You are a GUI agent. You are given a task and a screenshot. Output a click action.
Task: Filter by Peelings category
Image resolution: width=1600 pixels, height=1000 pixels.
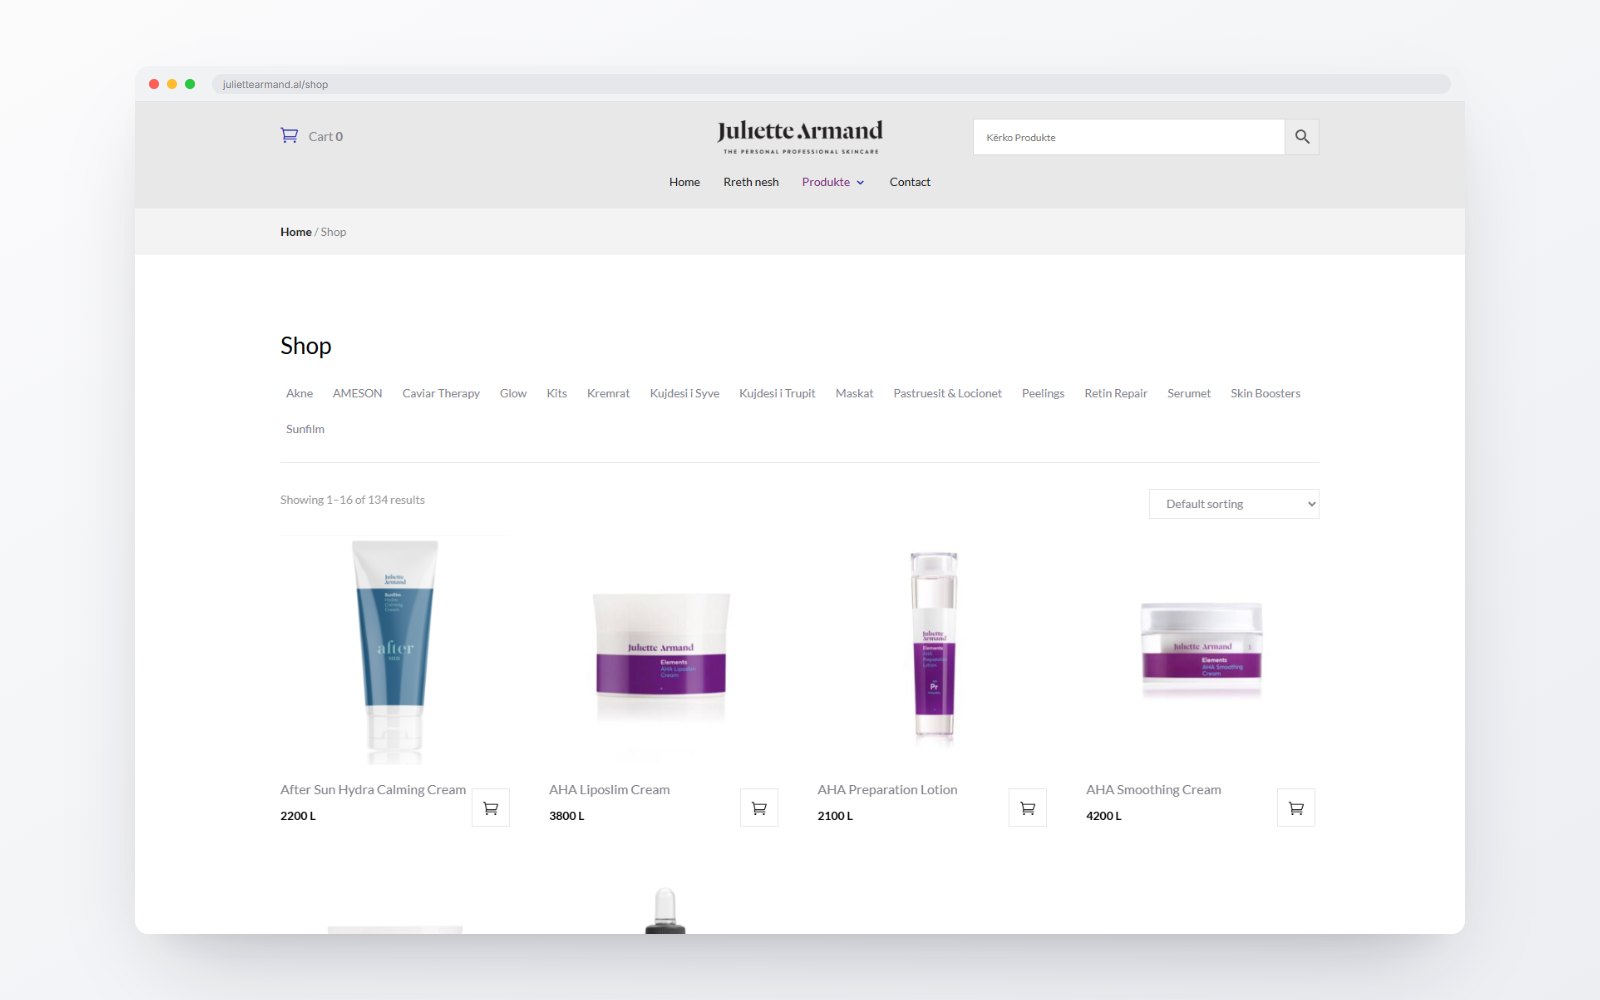tap(1043, 393)
